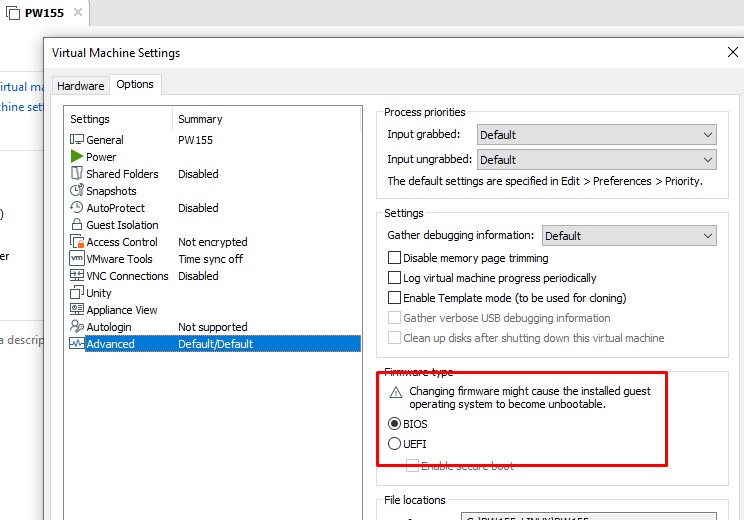The height and width of the screenshot is (520, 744).
Task: Click the Advanced waveform icon
Action: 76,343
